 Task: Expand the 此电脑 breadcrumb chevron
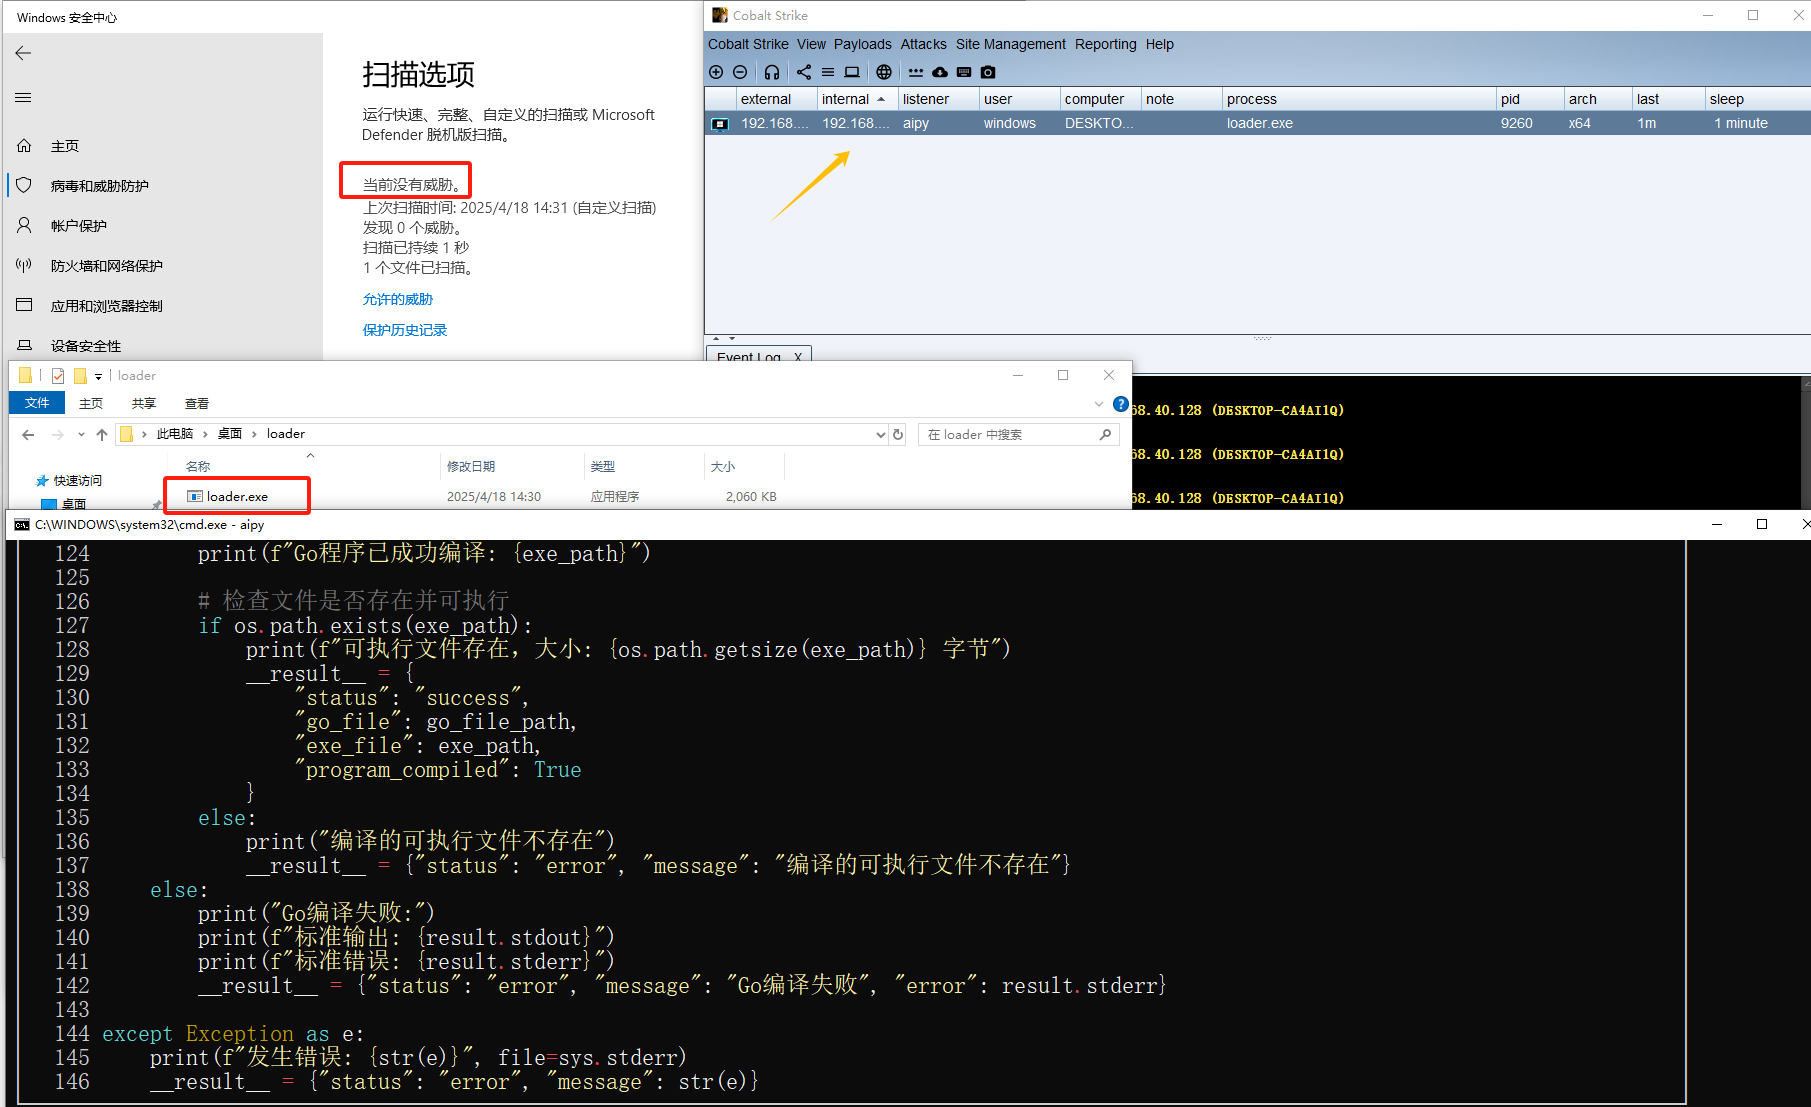[x=205, y=434]
